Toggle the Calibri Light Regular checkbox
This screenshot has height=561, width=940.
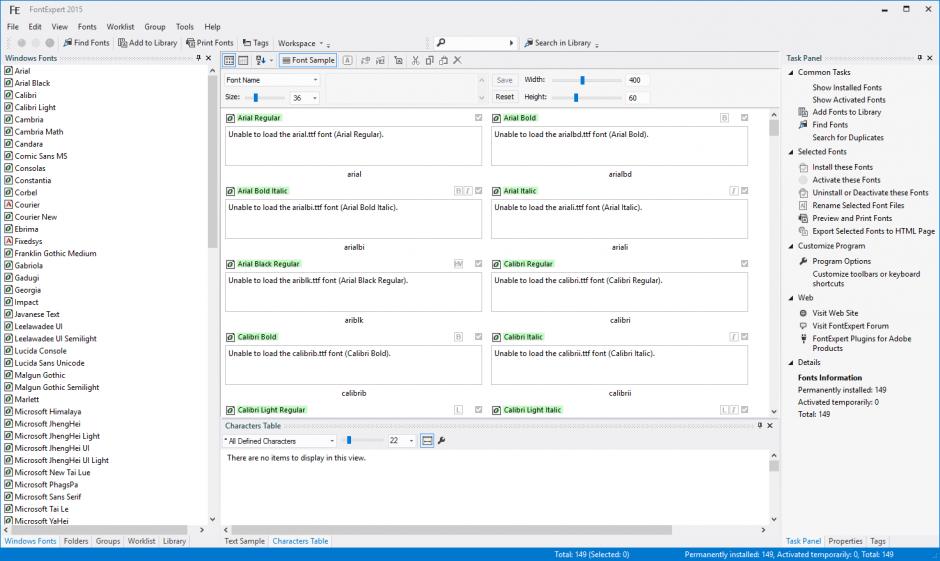tap(478, 410)
